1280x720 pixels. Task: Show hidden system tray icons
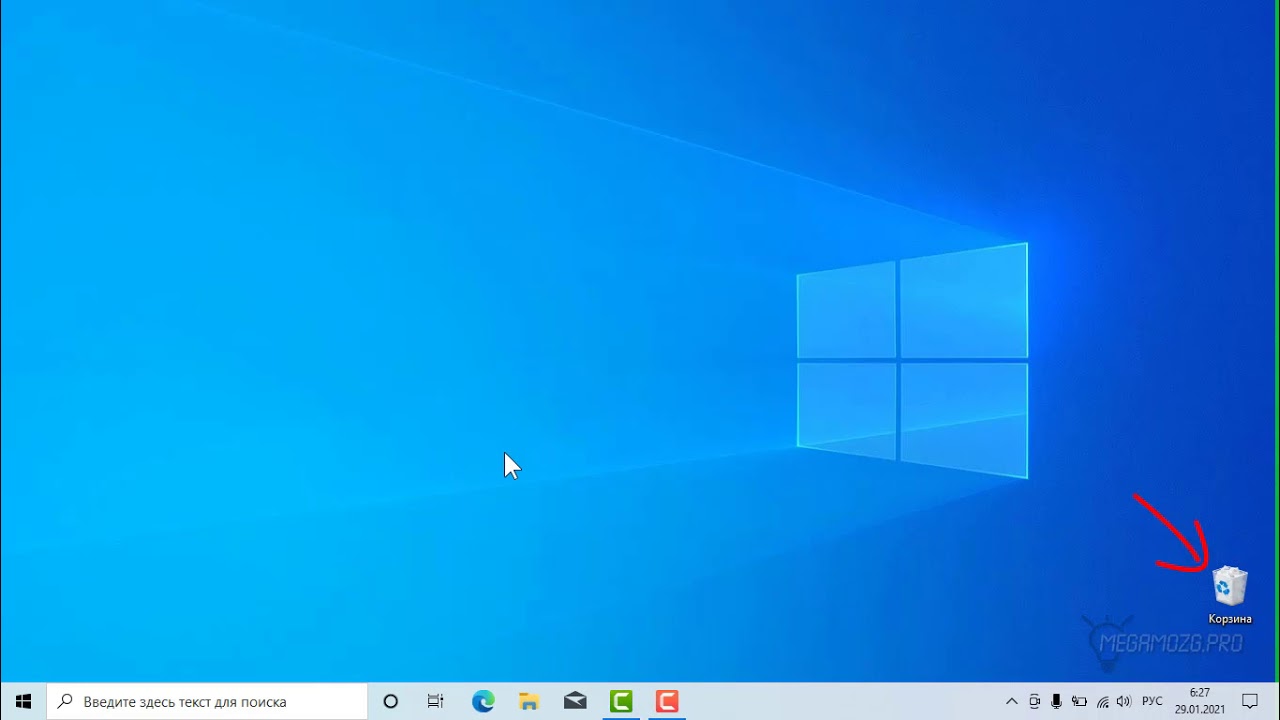(1011, 701)
